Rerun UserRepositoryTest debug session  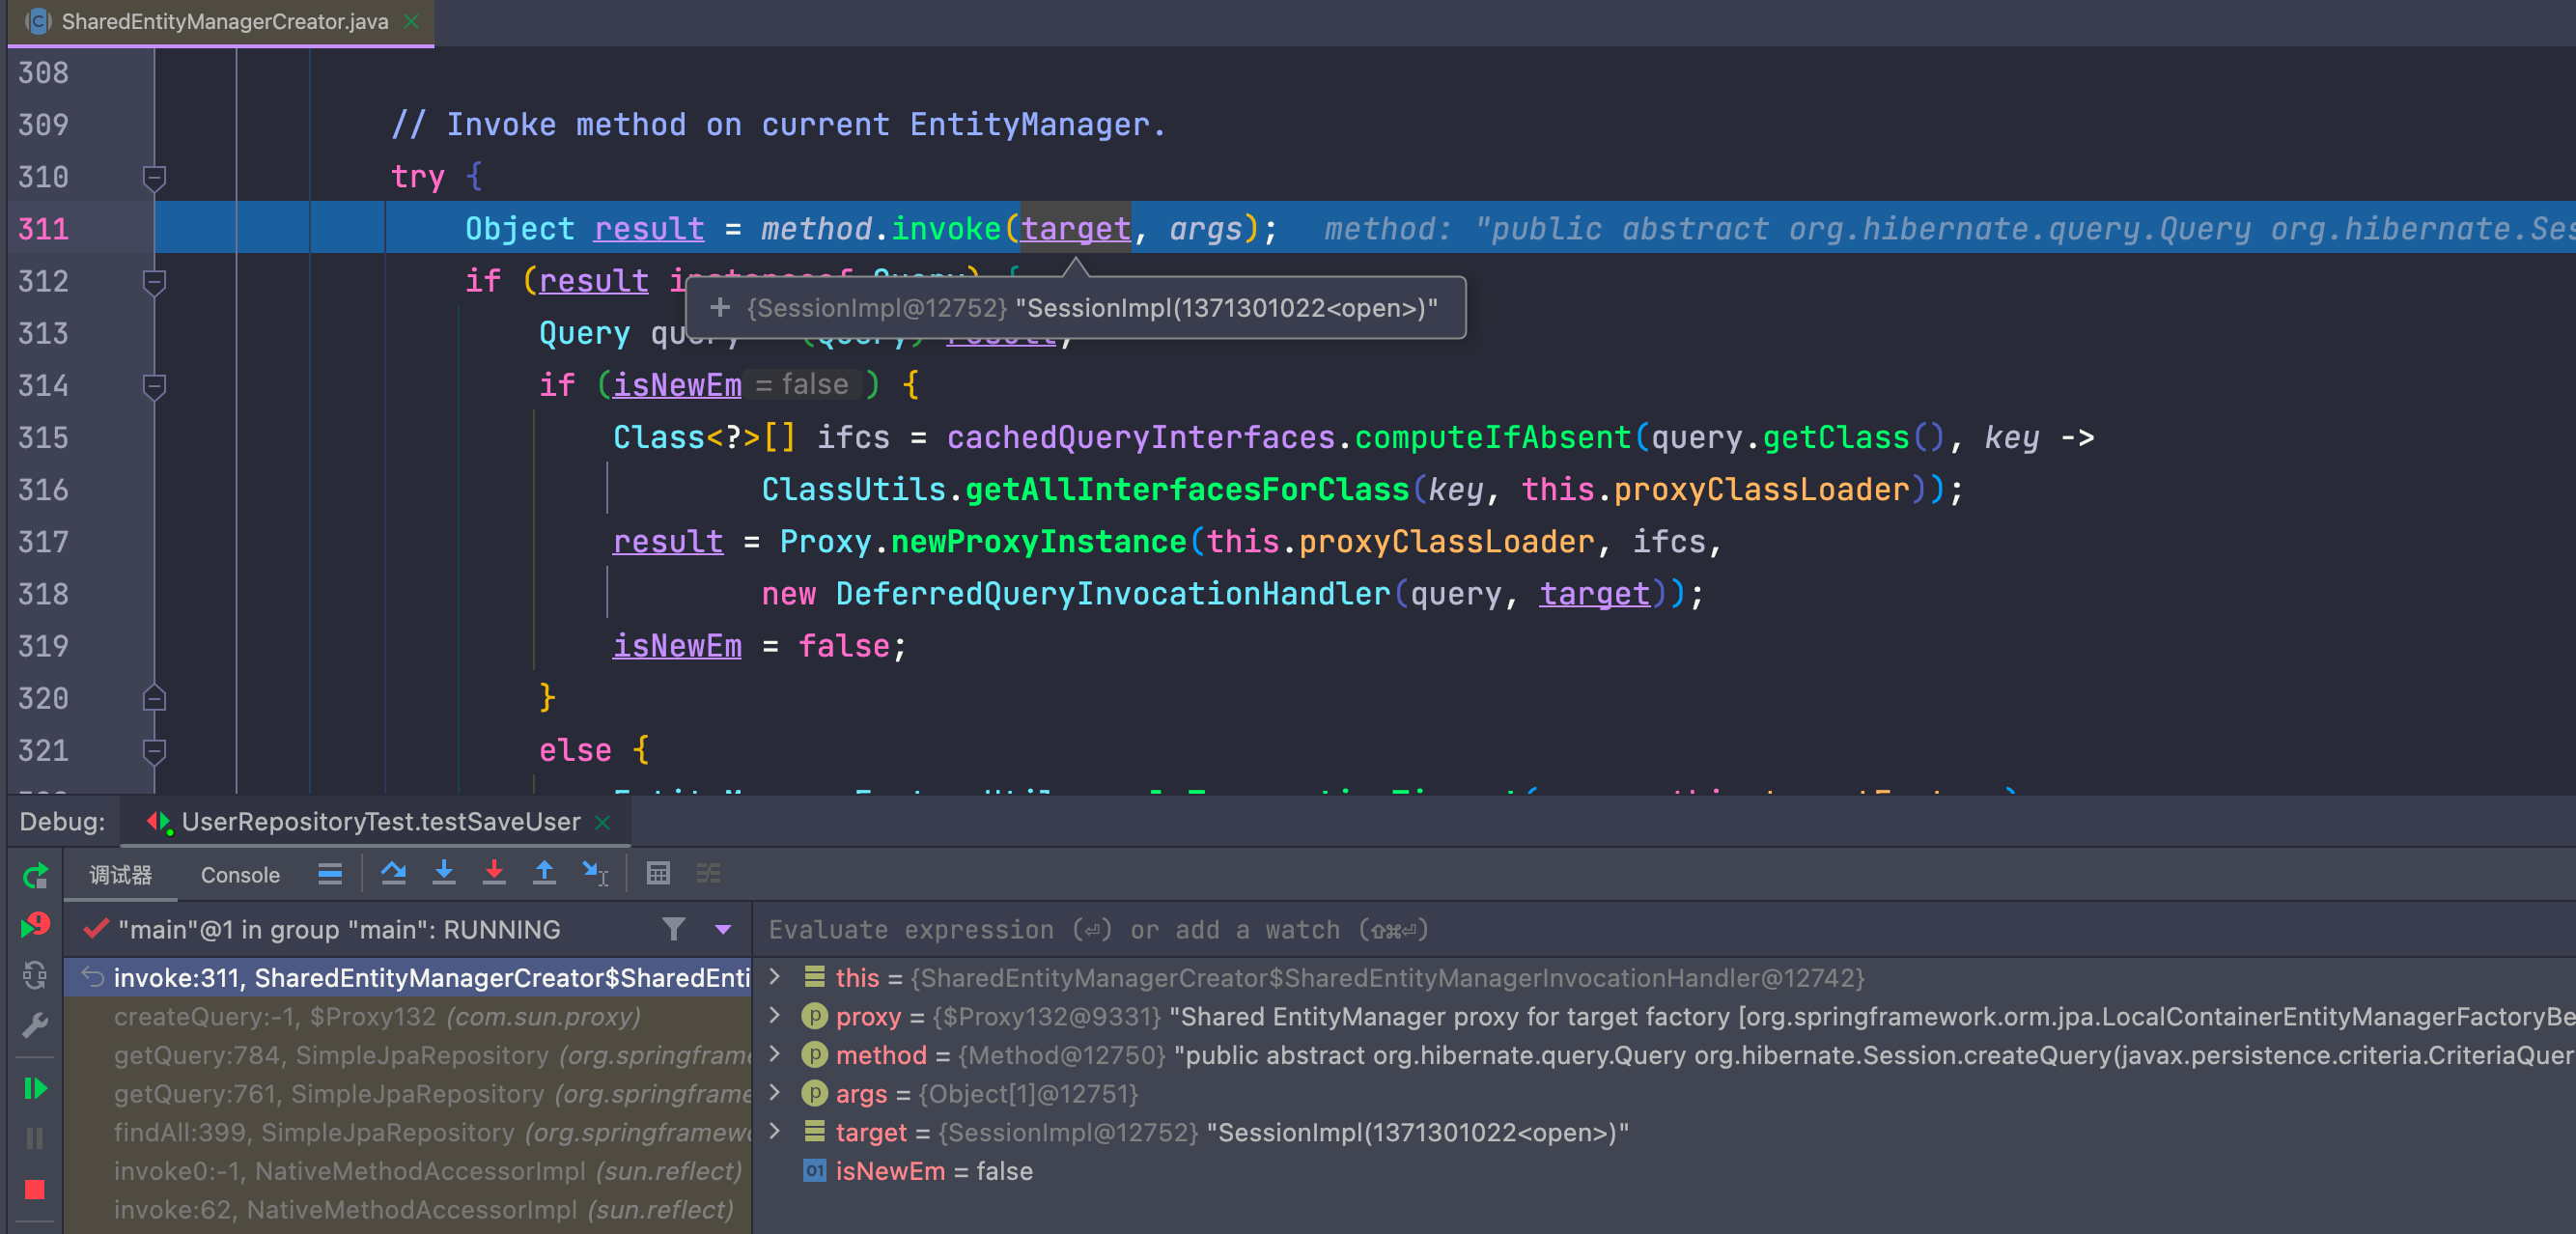click(x=35, y=877)
